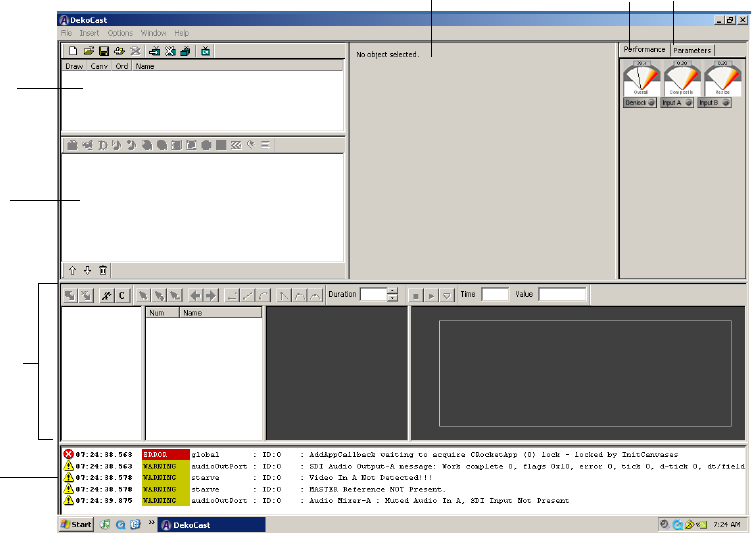Select the 'SDI Audio Output-A message' log line
Image resolution: width=752 pixels, height=533 pixels.
pos(404,466)
